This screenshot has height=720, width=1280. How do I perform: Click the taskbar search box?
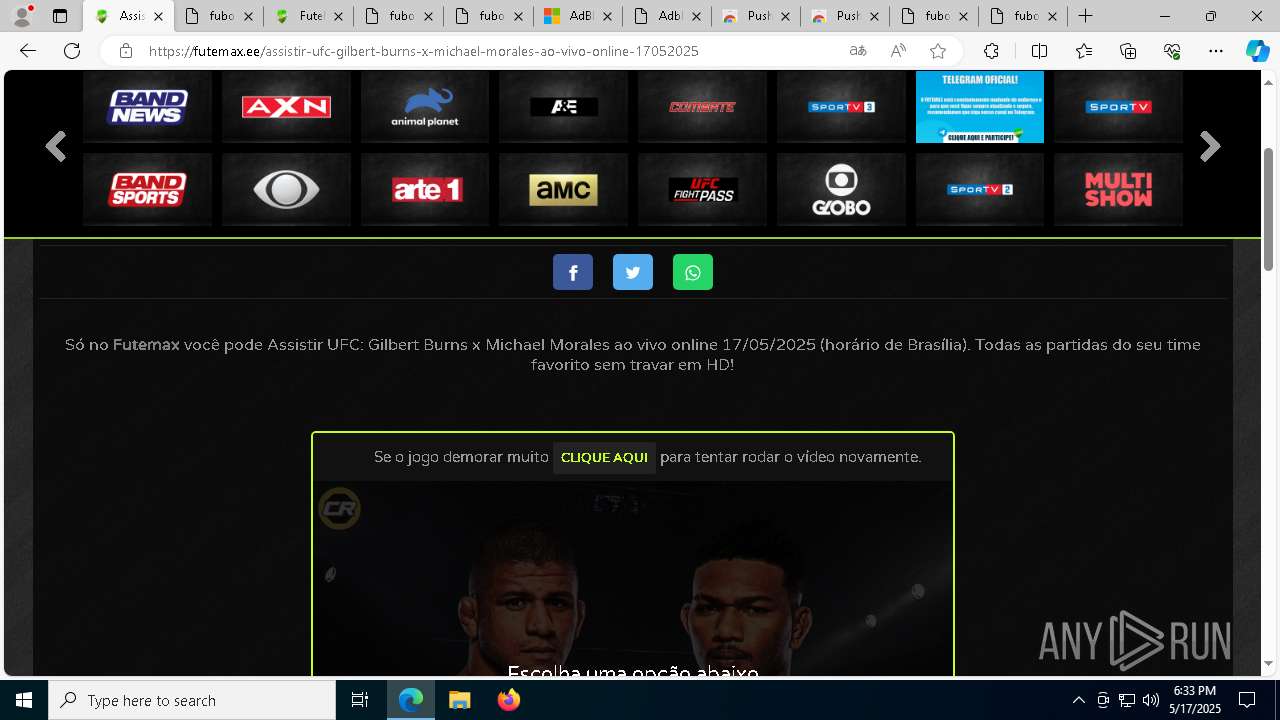pos(192,700)
